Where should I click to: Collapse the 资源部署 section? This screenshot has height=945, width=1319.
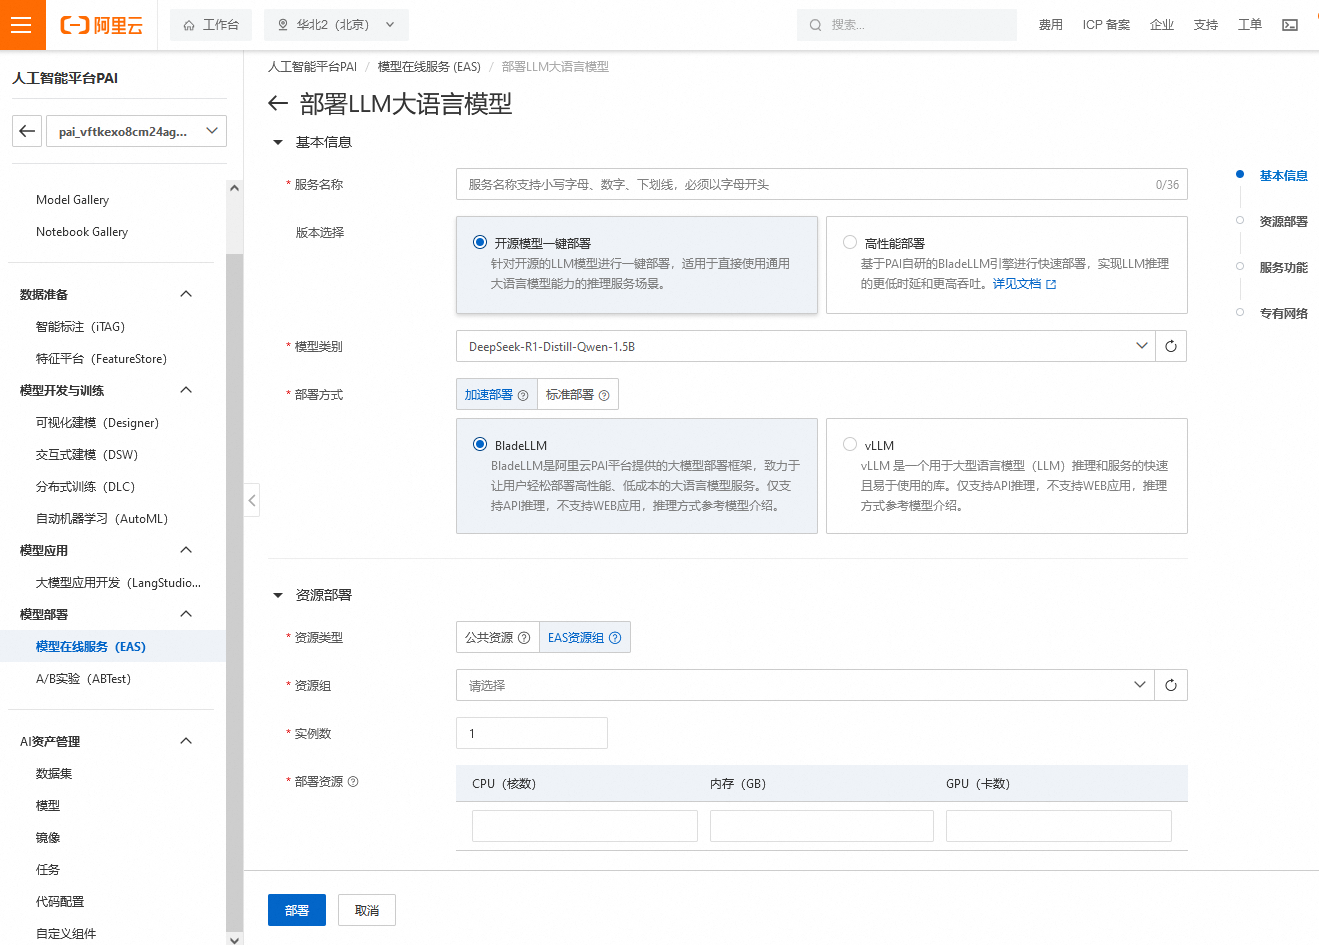pos(278,596)
